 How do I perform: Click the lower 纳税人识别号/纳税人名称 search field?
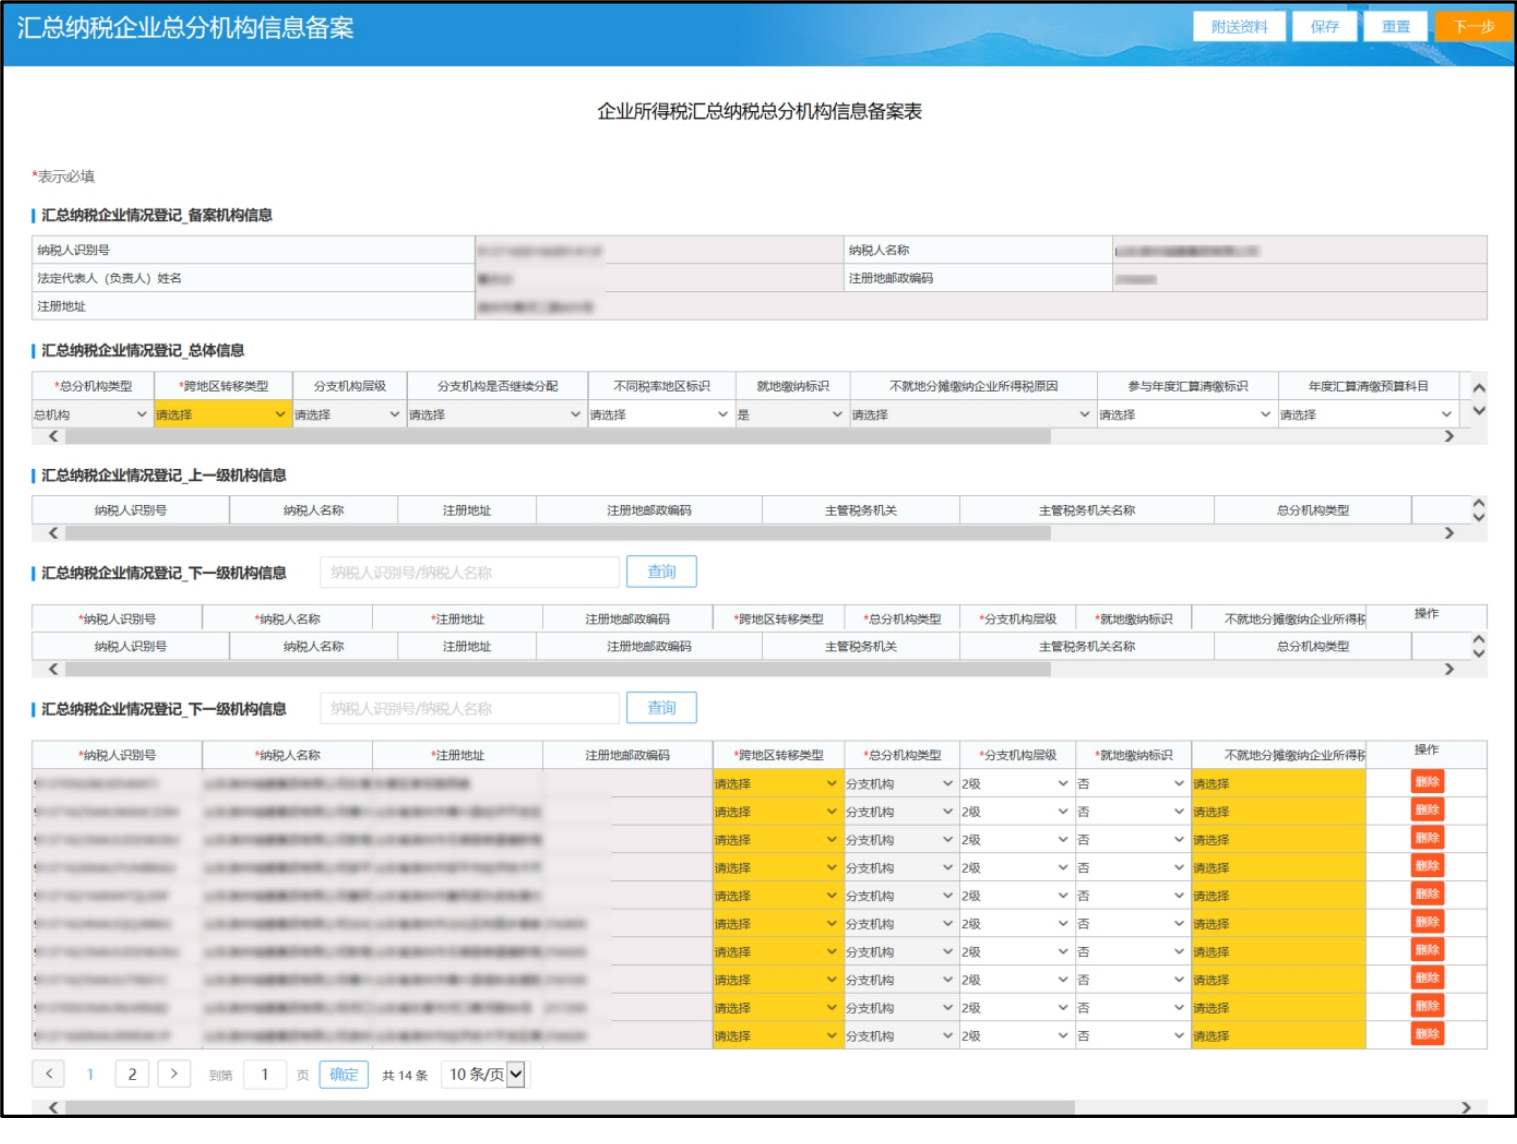coord(470,709)
